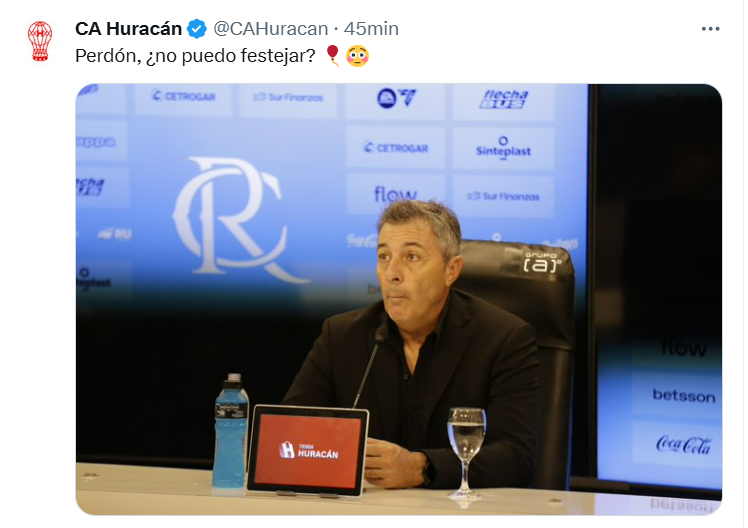Click the Sinteplast sponsor logo
Viewport: 748px width, 528px height.
coord(503,147)
